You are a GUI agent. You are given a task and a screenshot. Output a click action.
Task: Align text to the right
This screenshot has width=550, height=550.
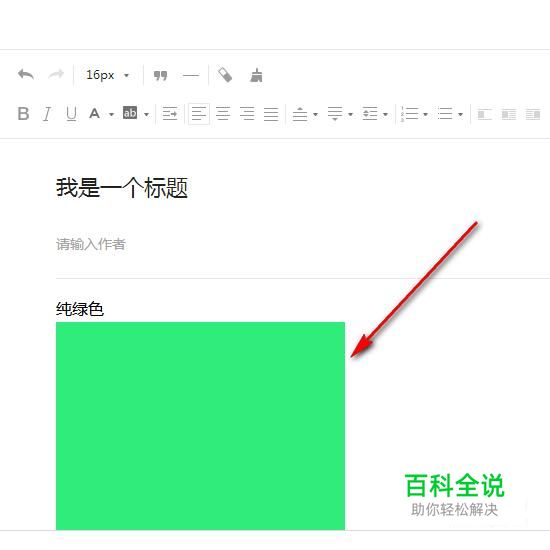(247, 114)
